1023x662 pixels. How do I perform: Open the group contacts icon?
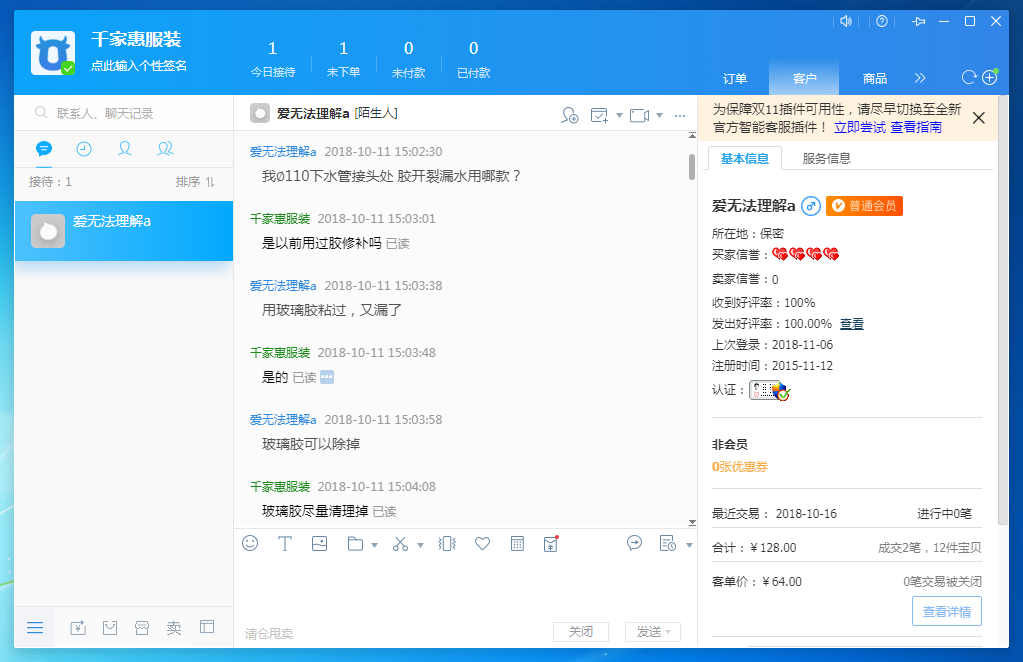pos(165,149)
